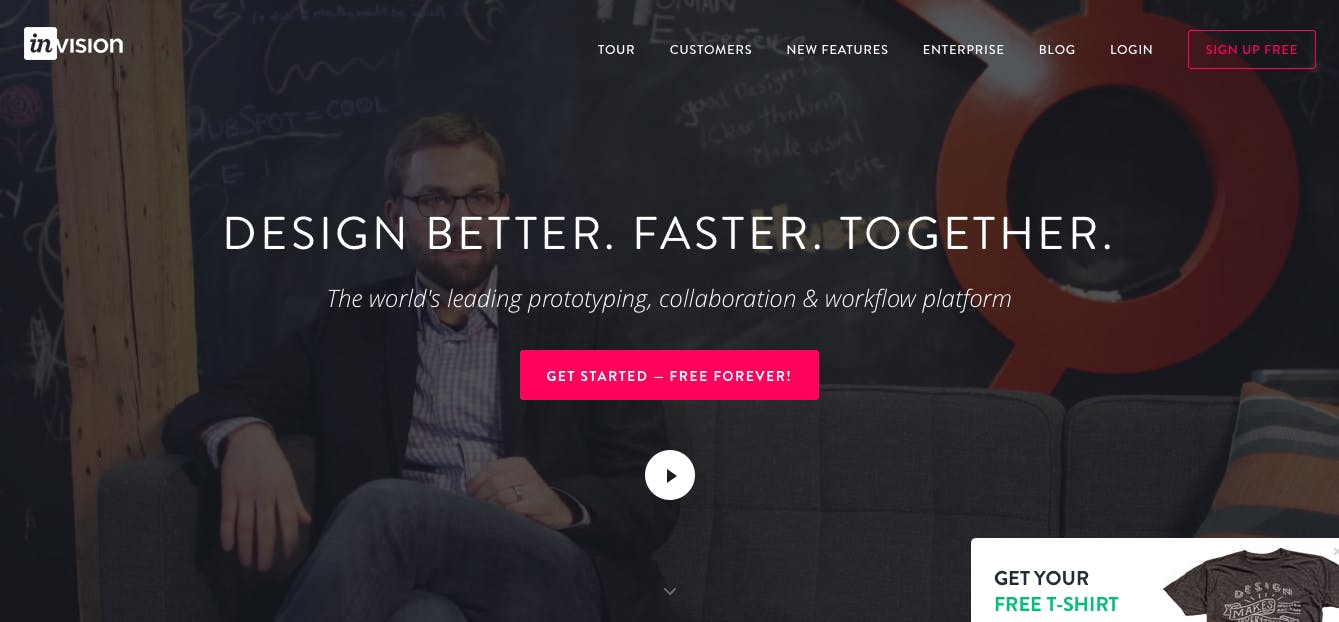This screenshot has height=622, width=1339.
Task: Click the Design Better headline
Action: click(x=668, y=233)
